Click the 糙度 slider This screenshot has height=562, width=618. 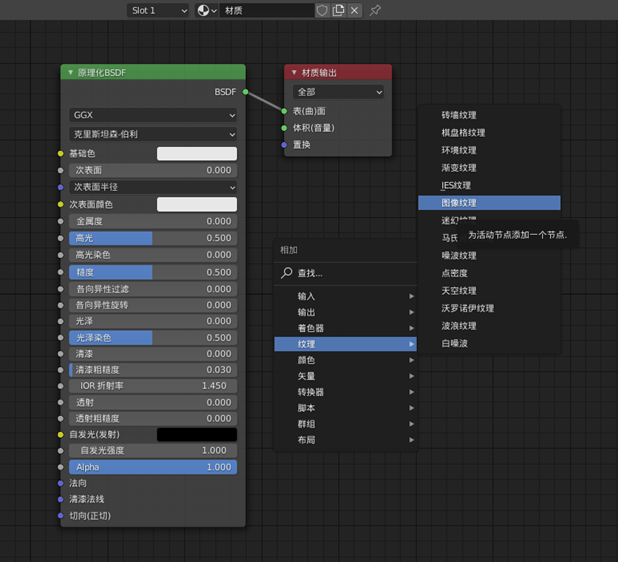pos(153,272)
